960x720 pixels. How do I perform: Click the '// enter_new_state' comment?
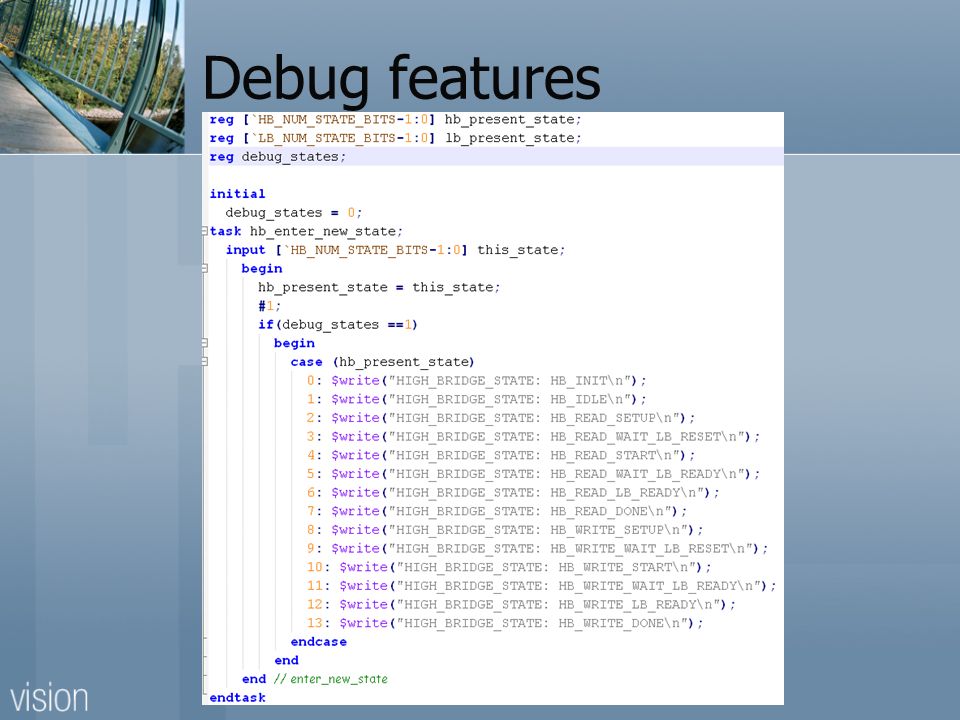point(331,679)
